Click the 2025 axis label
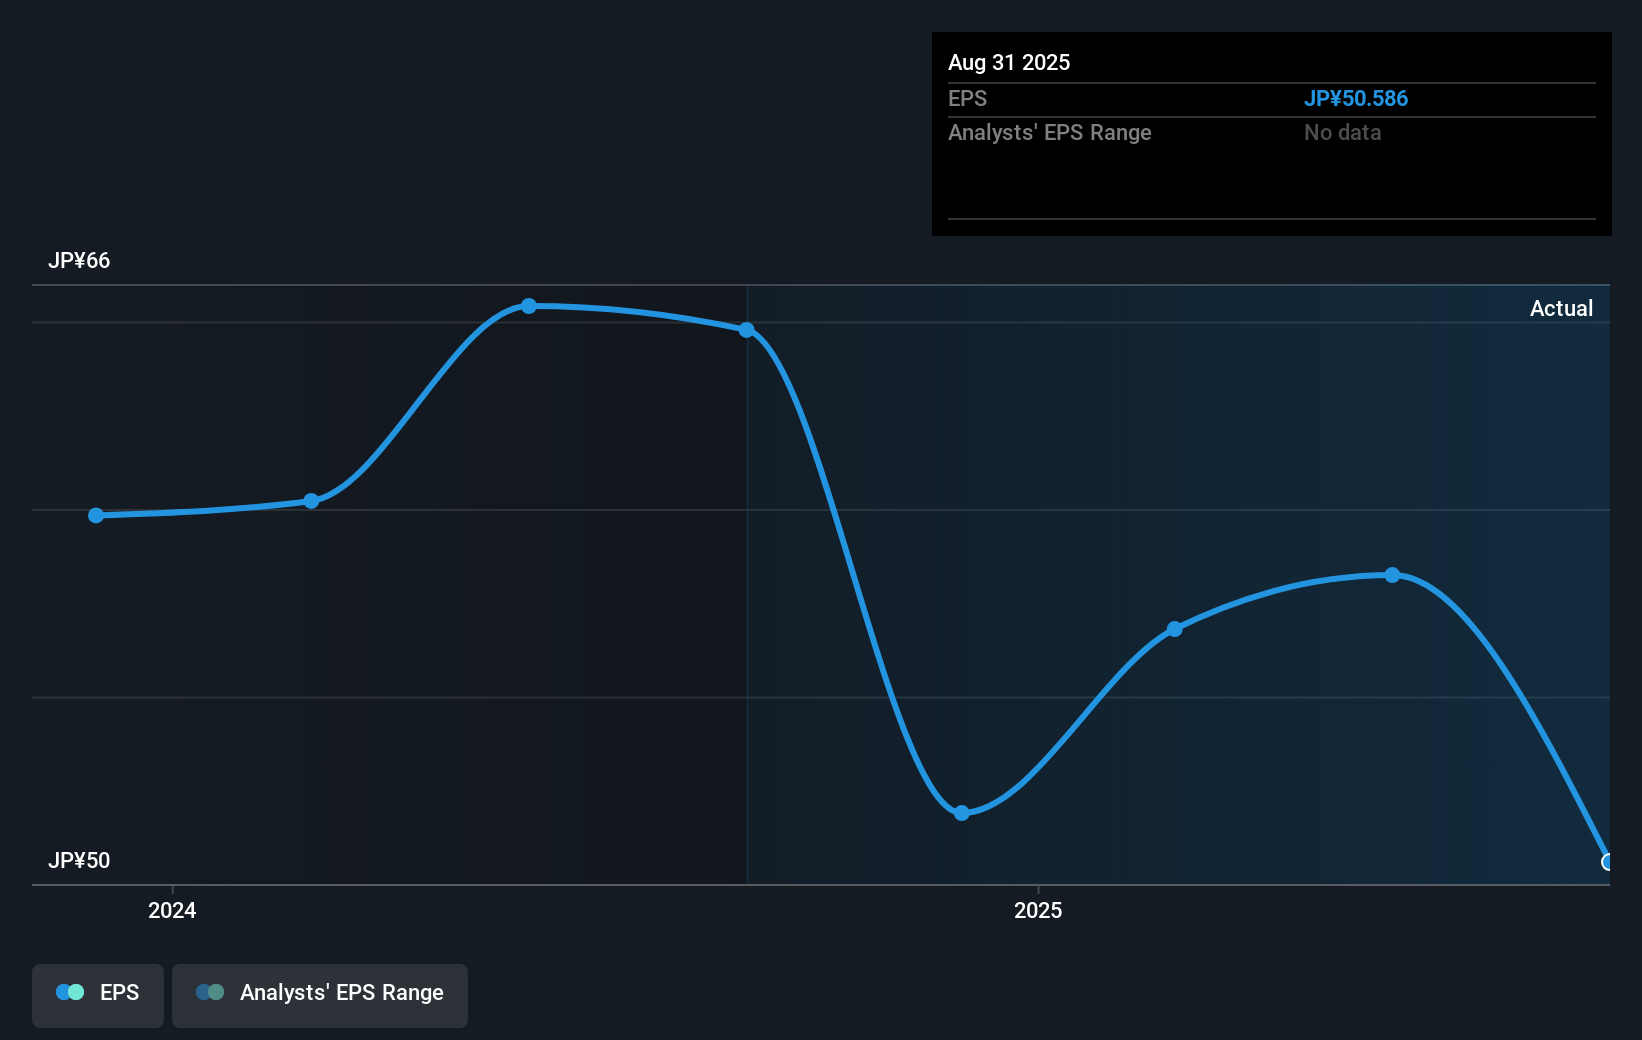Image resolution: width=1642 pixels, height=1040 pixels. coord(1038,910)
